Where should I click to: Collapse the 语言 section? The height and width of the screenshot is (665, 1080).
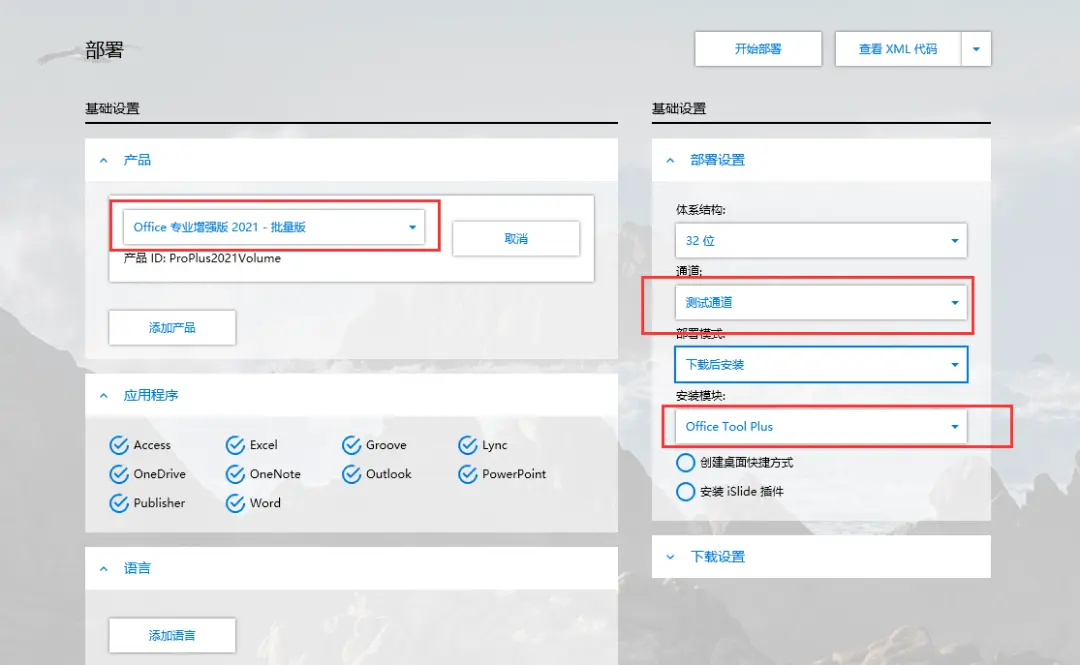(103, 569)
